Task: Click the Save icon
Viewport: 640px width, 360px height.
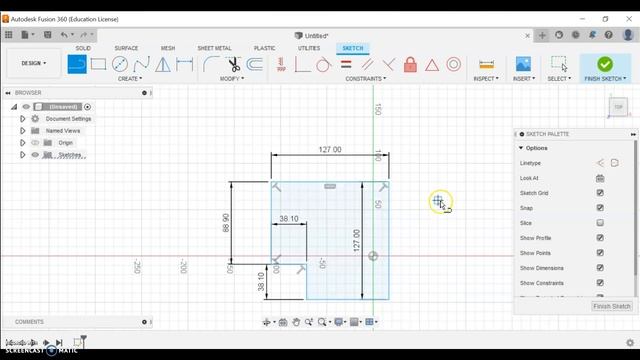Action: [48, 35]
